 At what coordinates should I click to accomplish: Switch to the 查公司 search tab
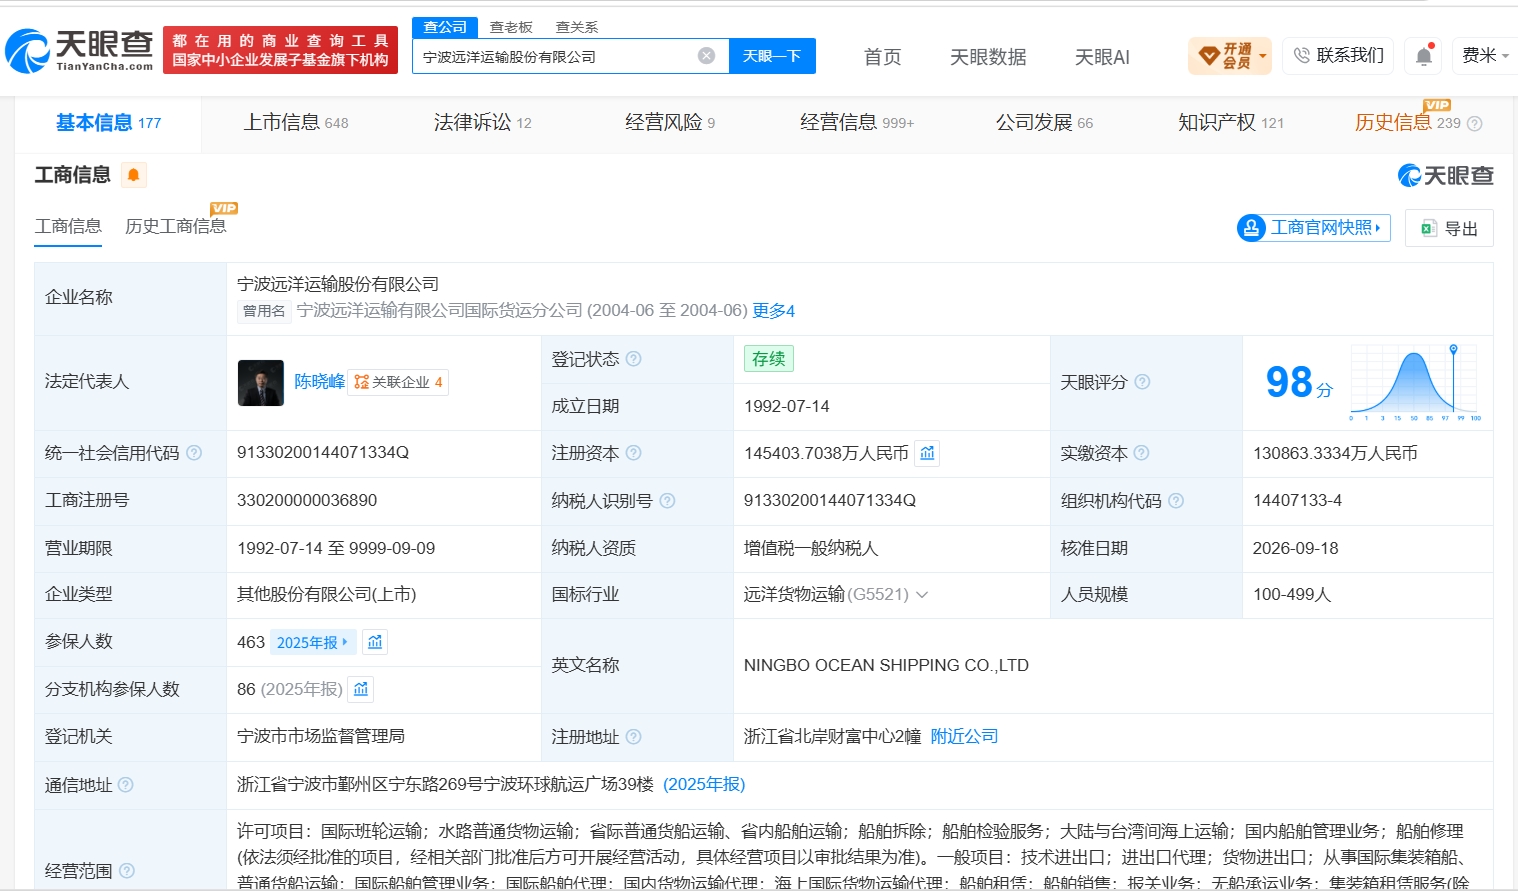tap(445, 27)
